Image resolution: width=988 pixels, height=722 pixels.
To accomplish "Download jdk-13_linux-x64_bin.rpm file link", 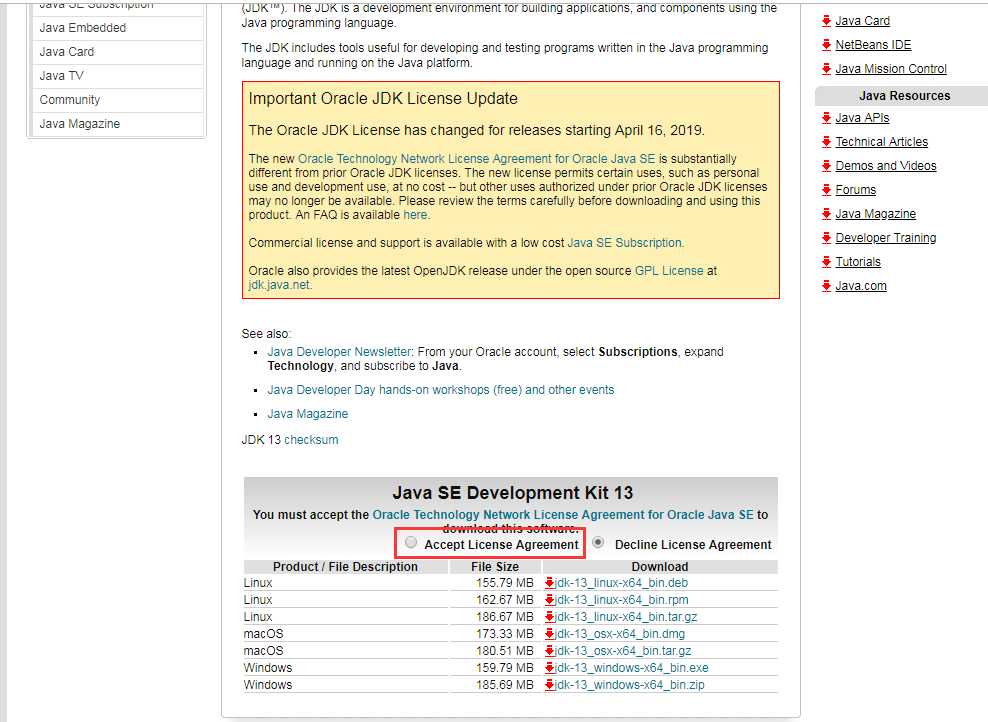I will point(621,600).
